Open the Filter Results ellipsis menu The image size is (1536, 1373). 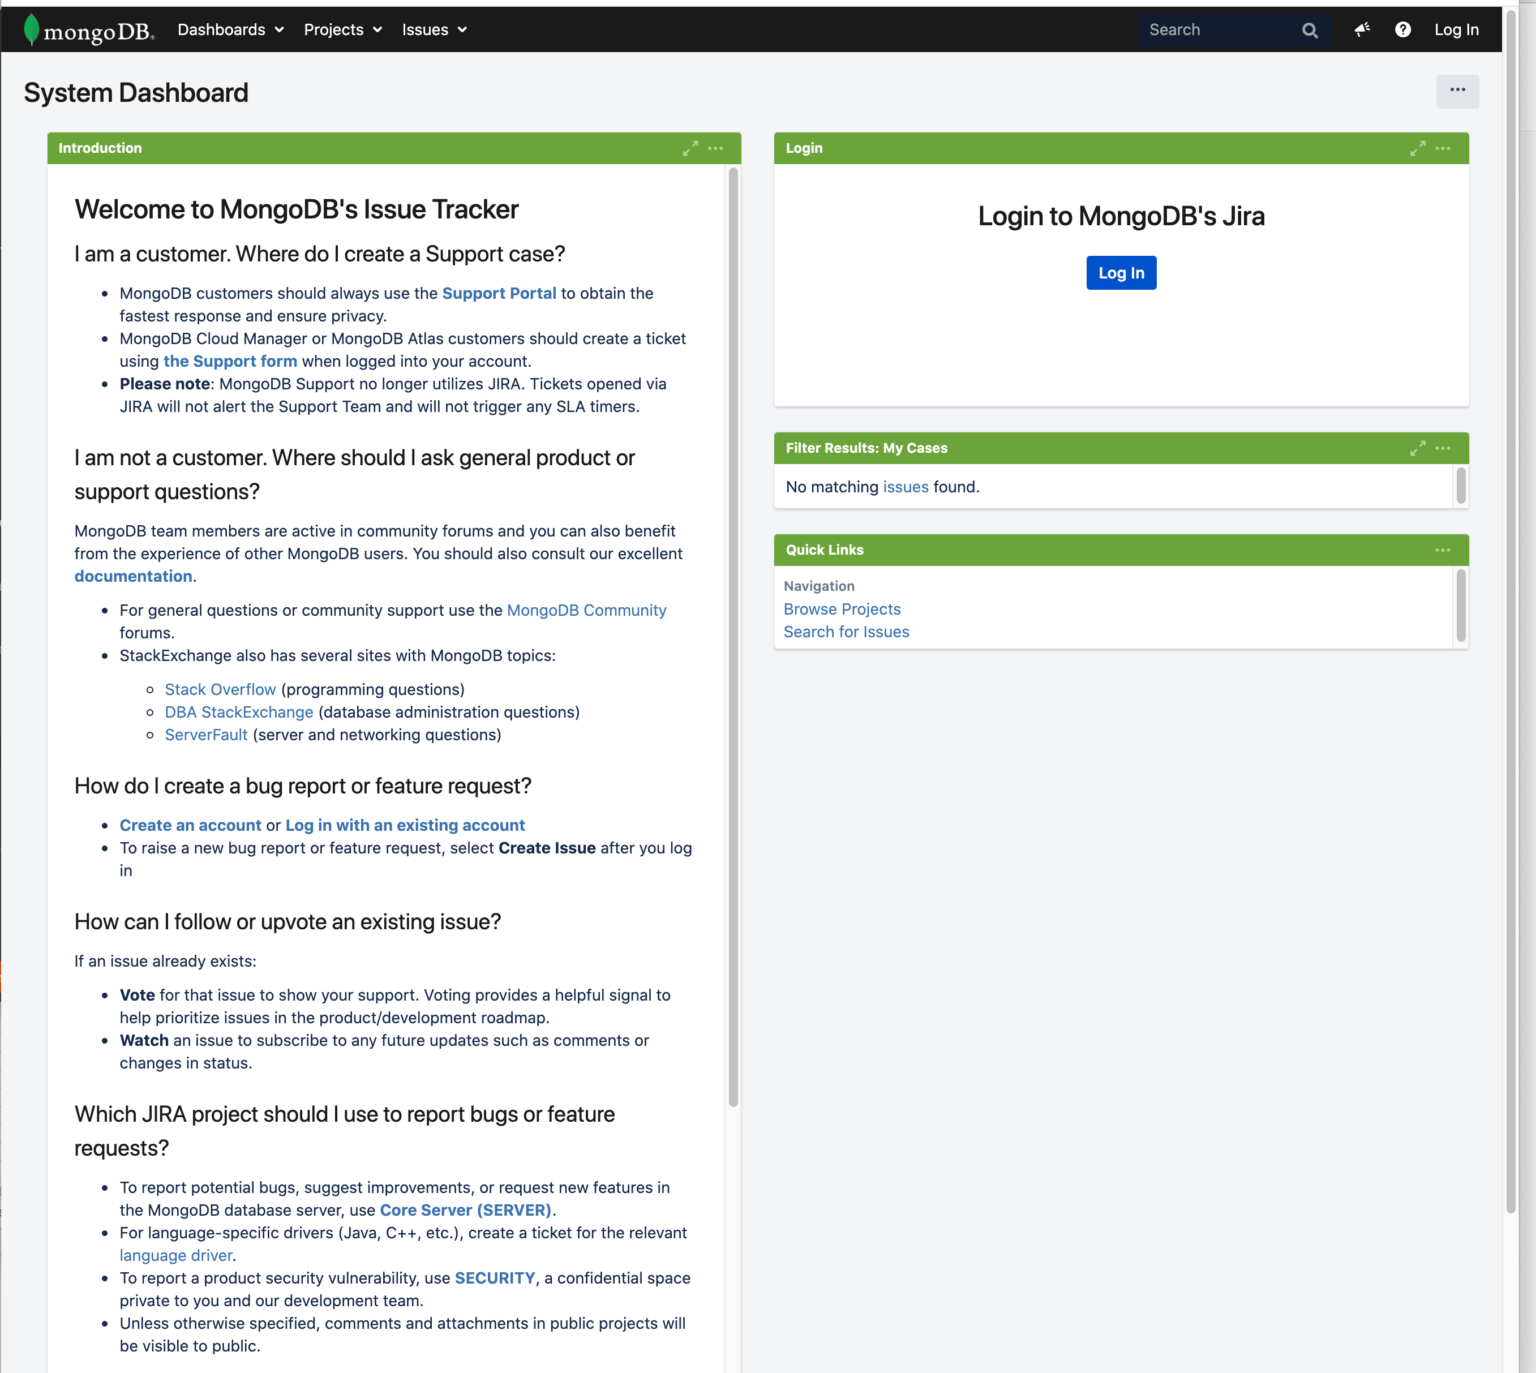pos(1442,448)
